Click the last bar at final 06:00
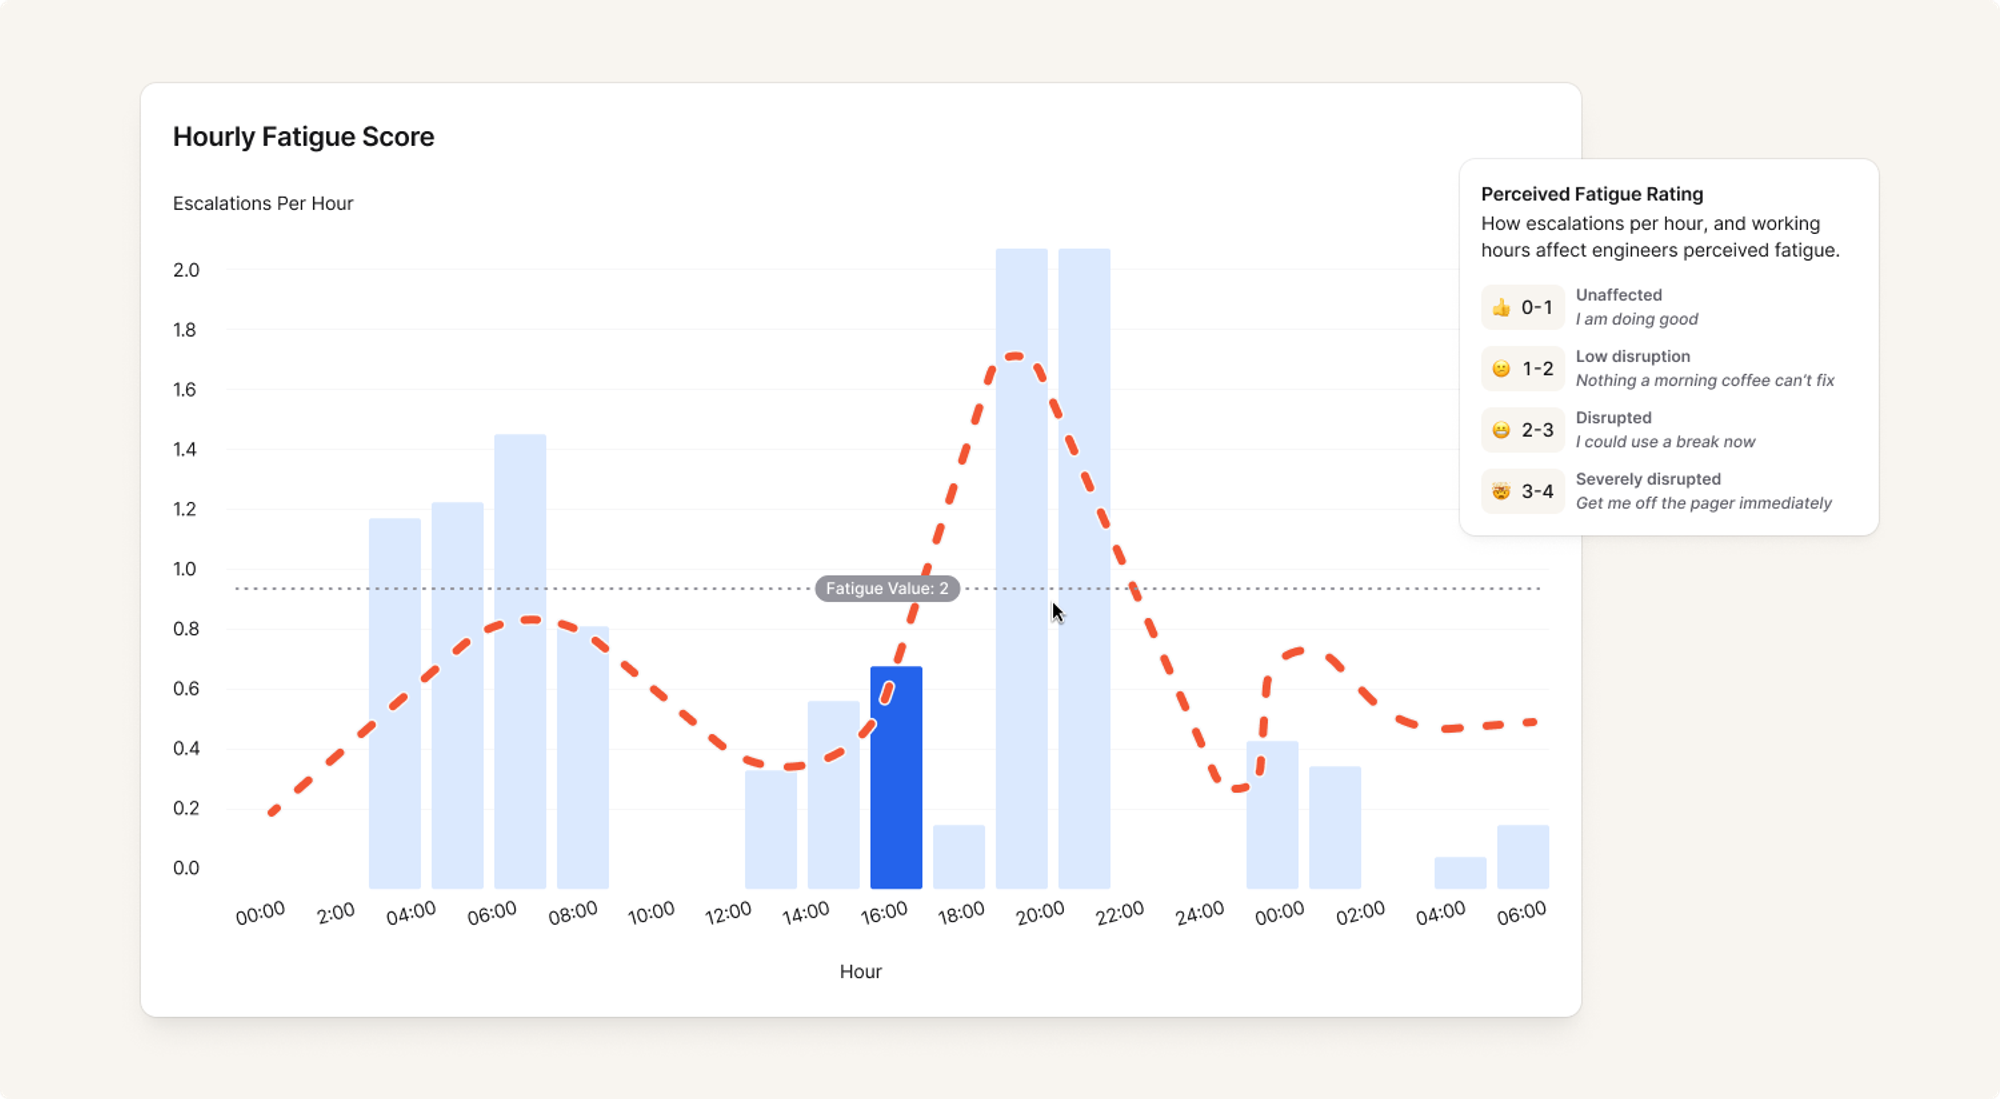 point(1522,857)
